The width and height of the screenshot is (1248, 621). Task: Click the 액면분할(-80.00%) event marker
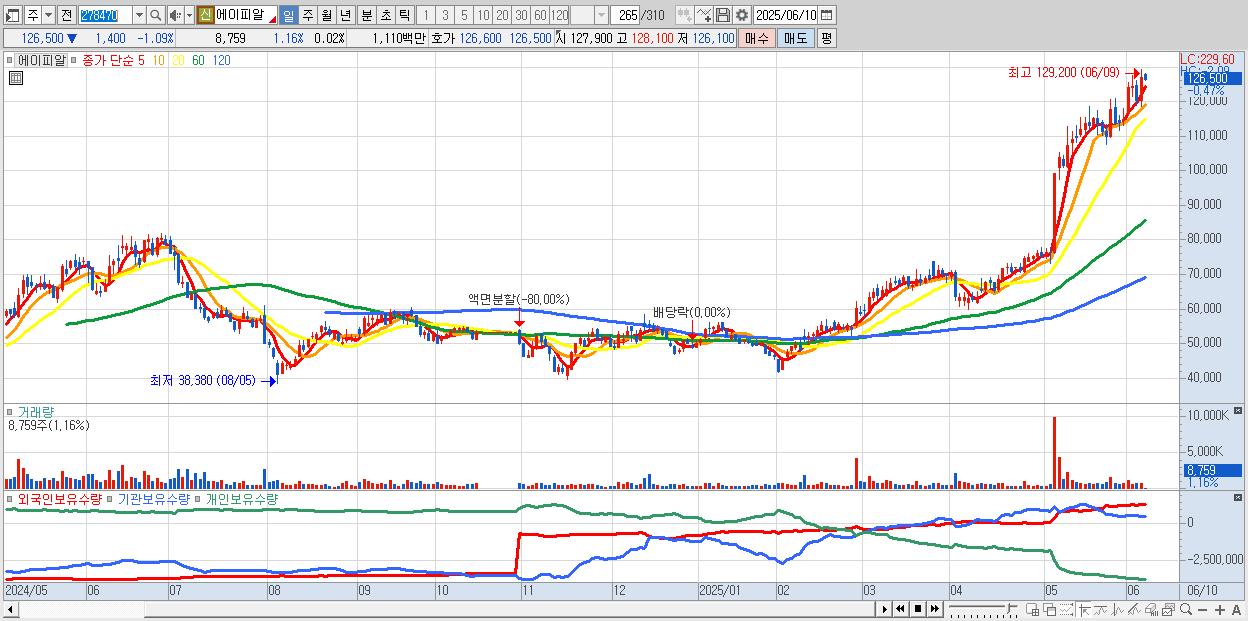[x=518, y=299]
